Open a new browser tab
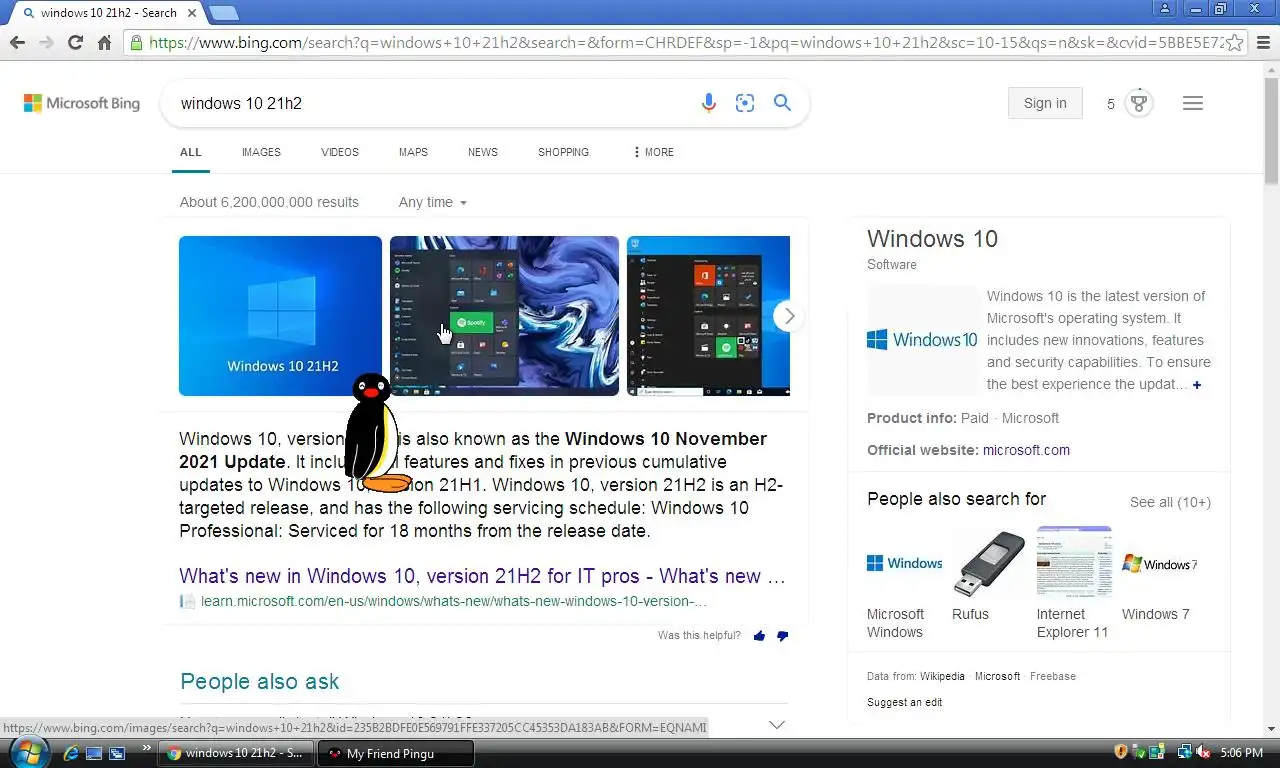 pos(223,13)
